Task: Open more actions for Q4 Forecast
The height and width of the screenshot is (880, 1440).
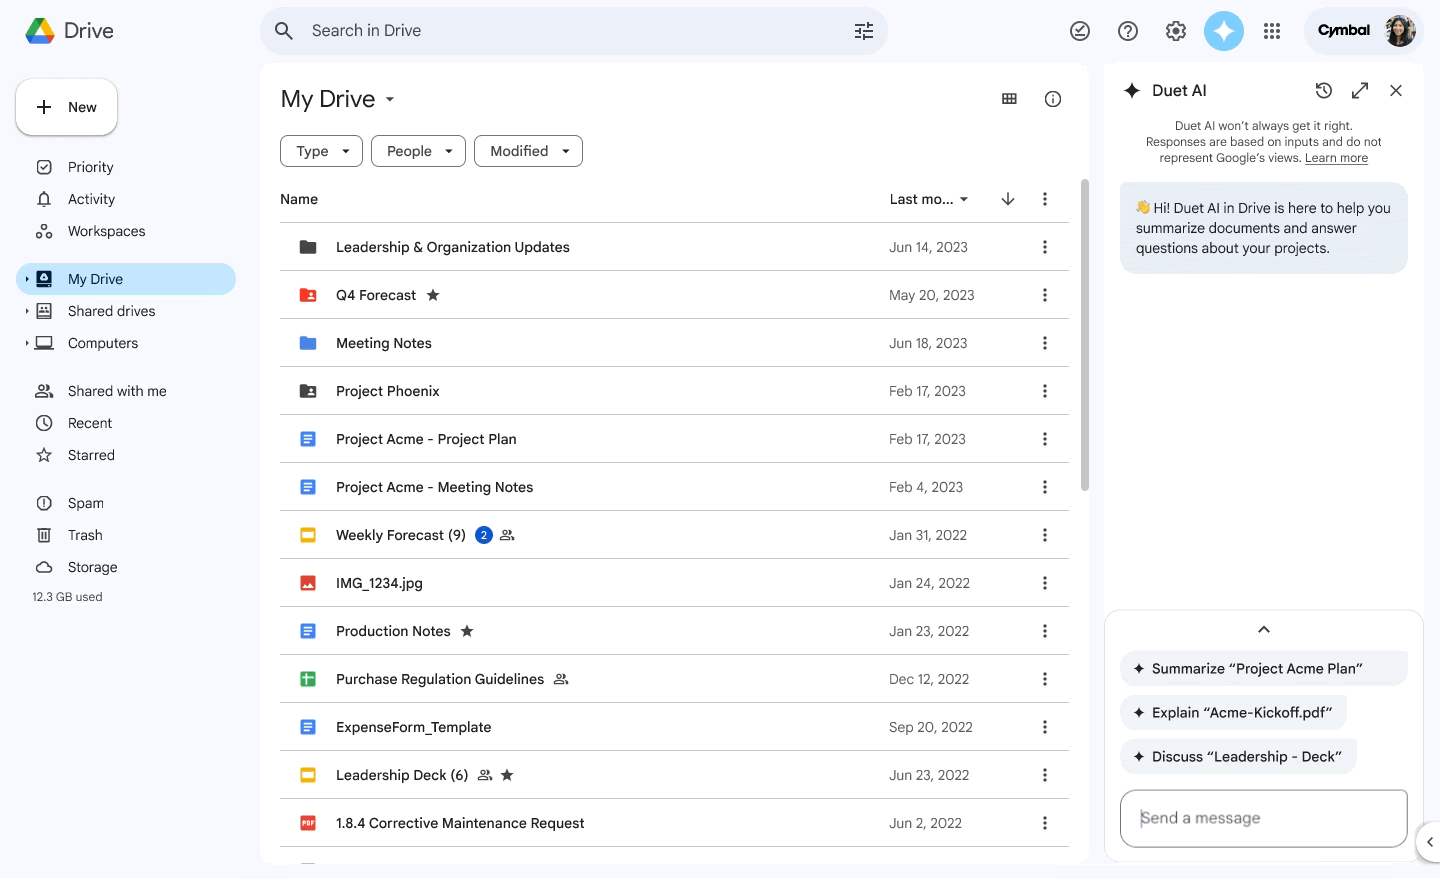Action: 1045,295
